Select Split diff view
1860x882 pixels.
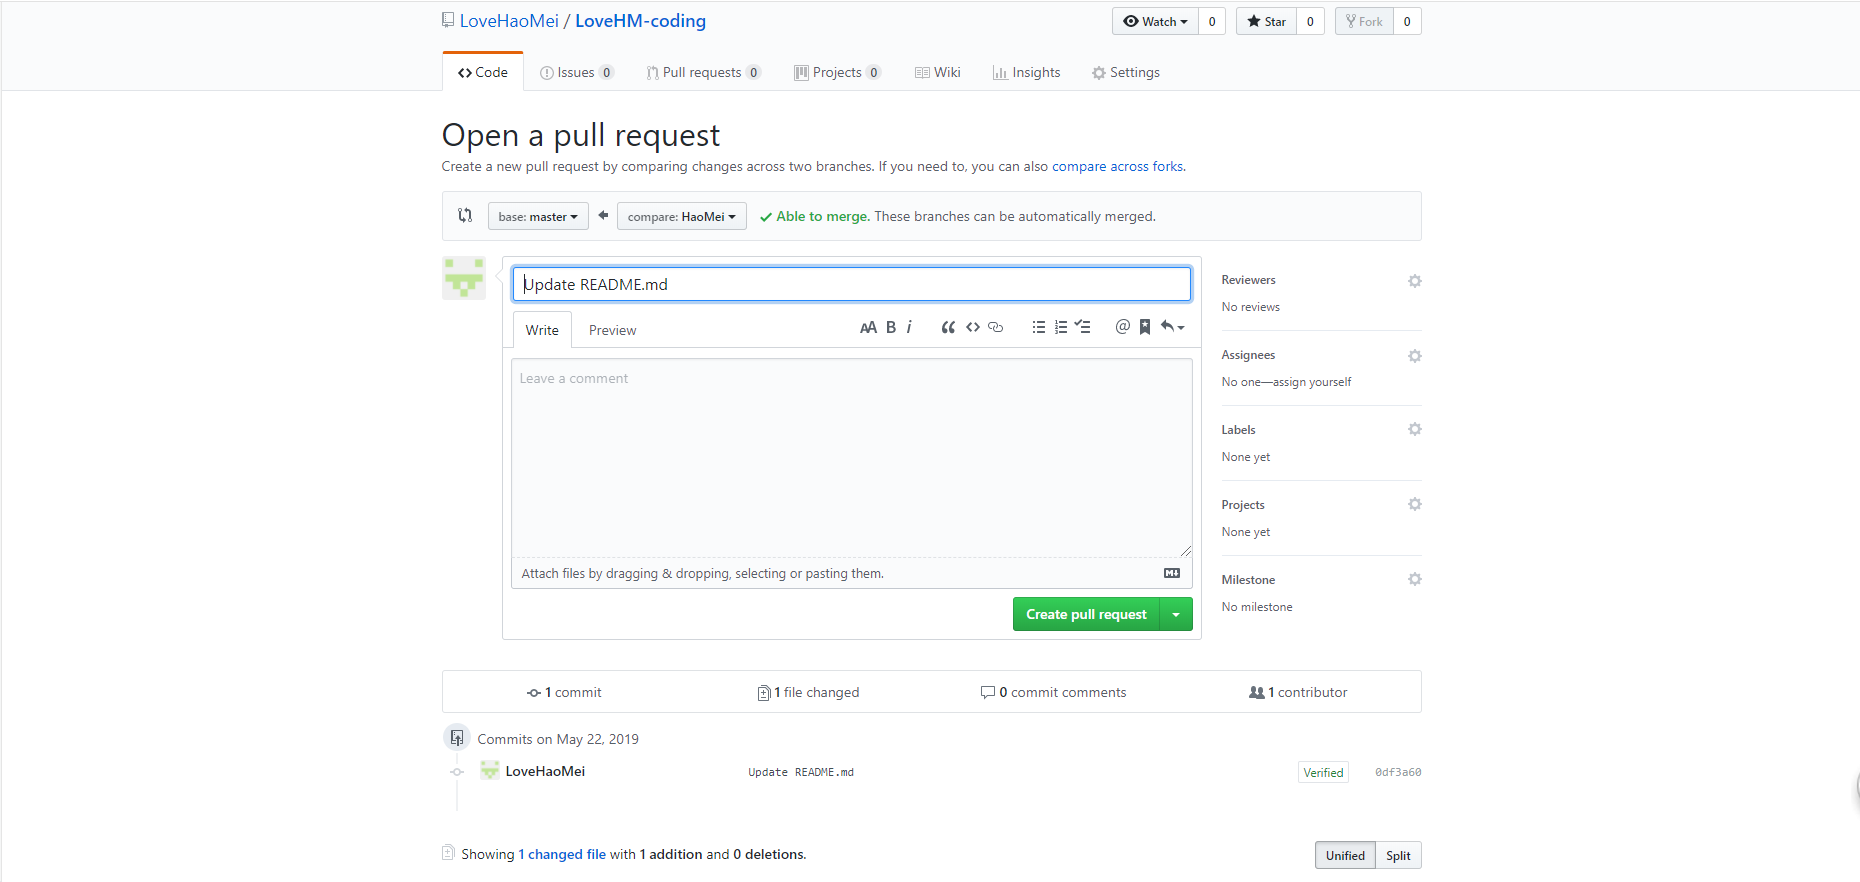(1398, 855)
